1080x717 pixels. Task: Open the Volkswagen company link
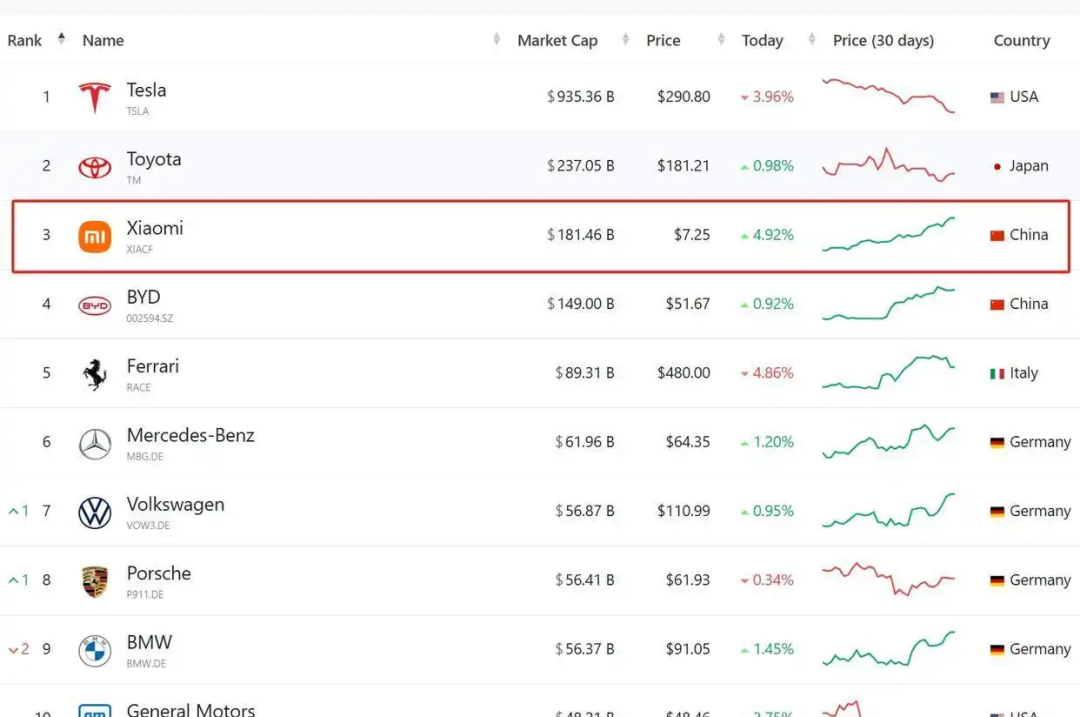click(x=176, y=505)
